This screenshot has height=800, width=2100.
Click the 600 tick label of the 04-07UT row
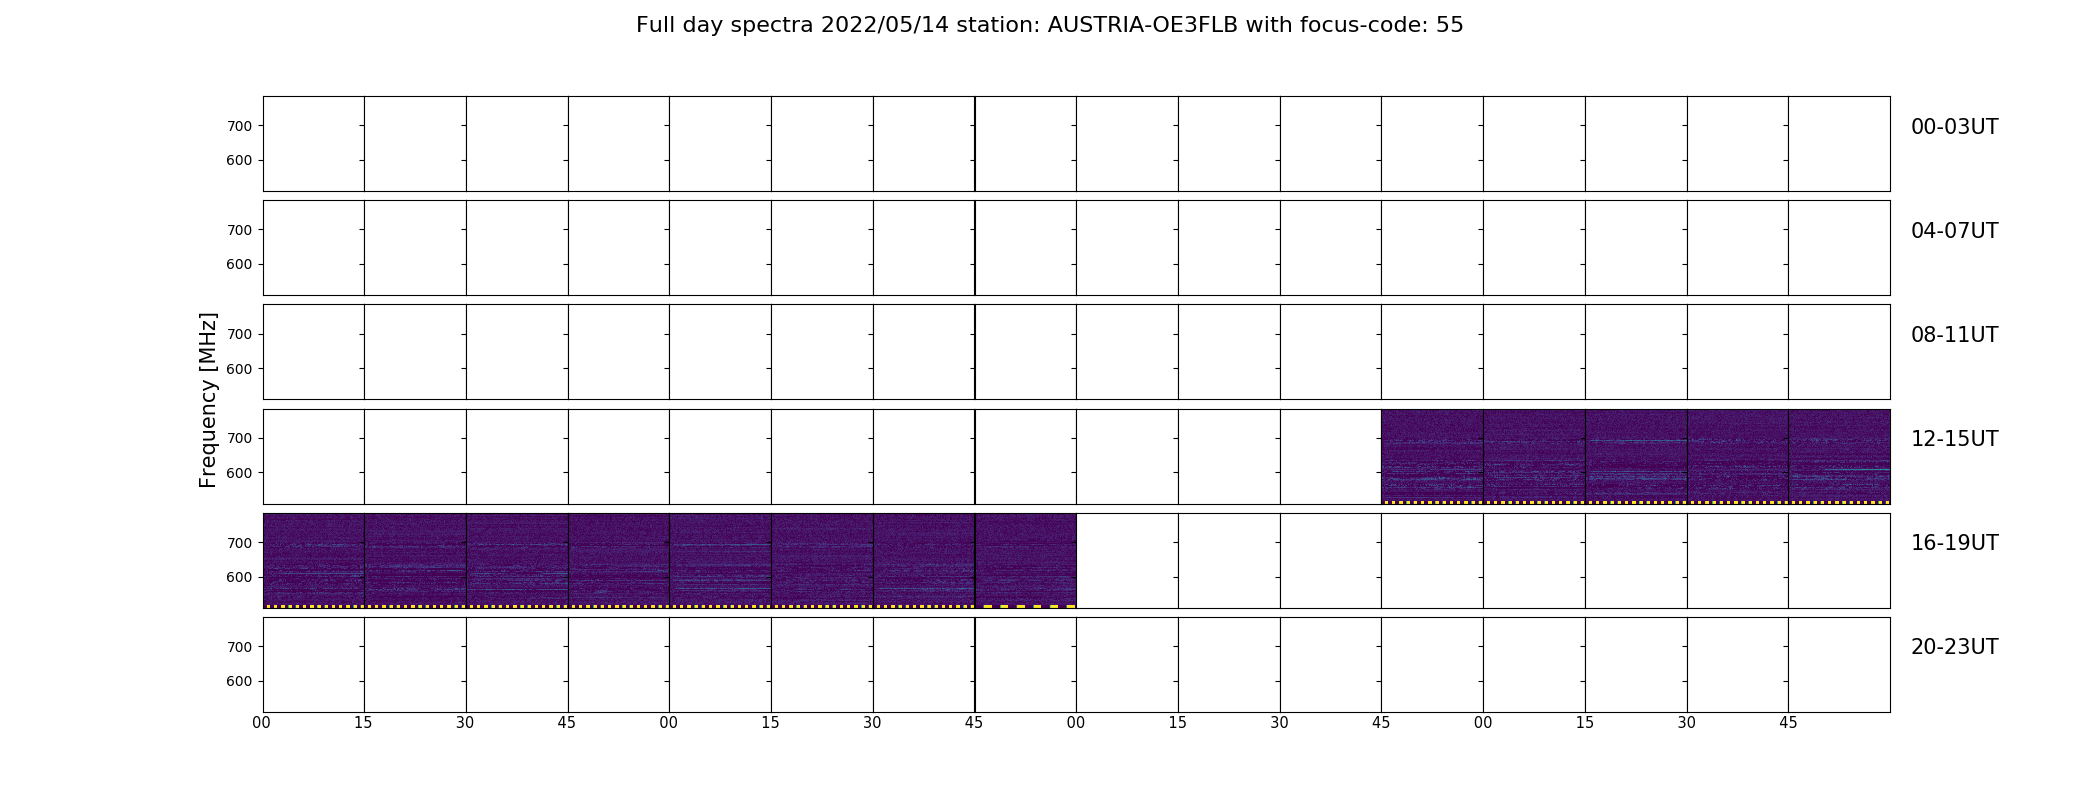pos(239,264)
